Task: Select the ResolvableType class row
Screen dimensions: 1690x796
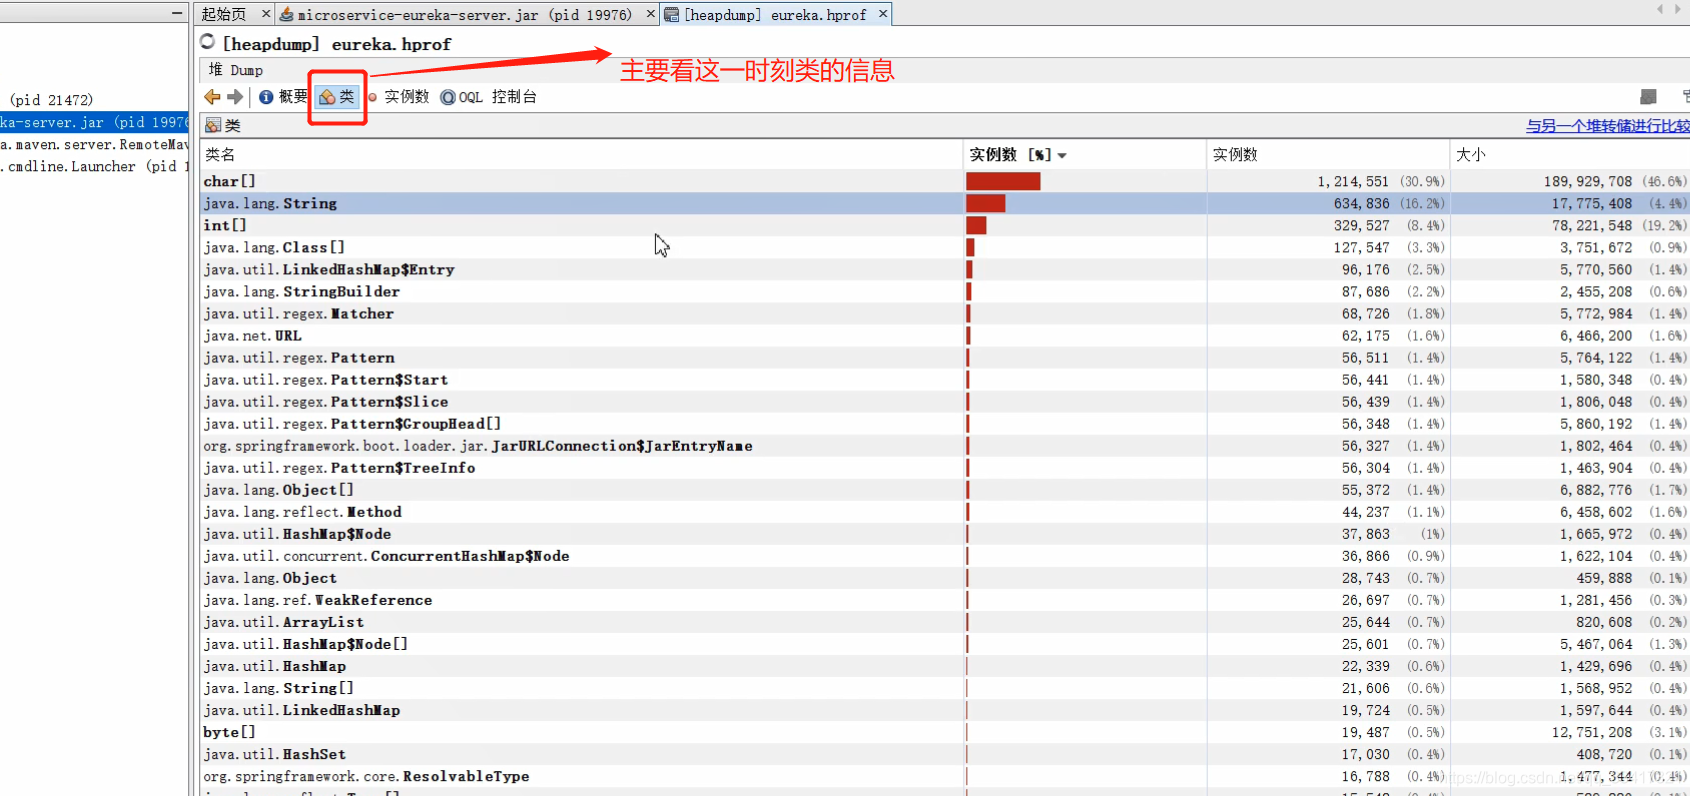Action: click(x=945, y=775)
